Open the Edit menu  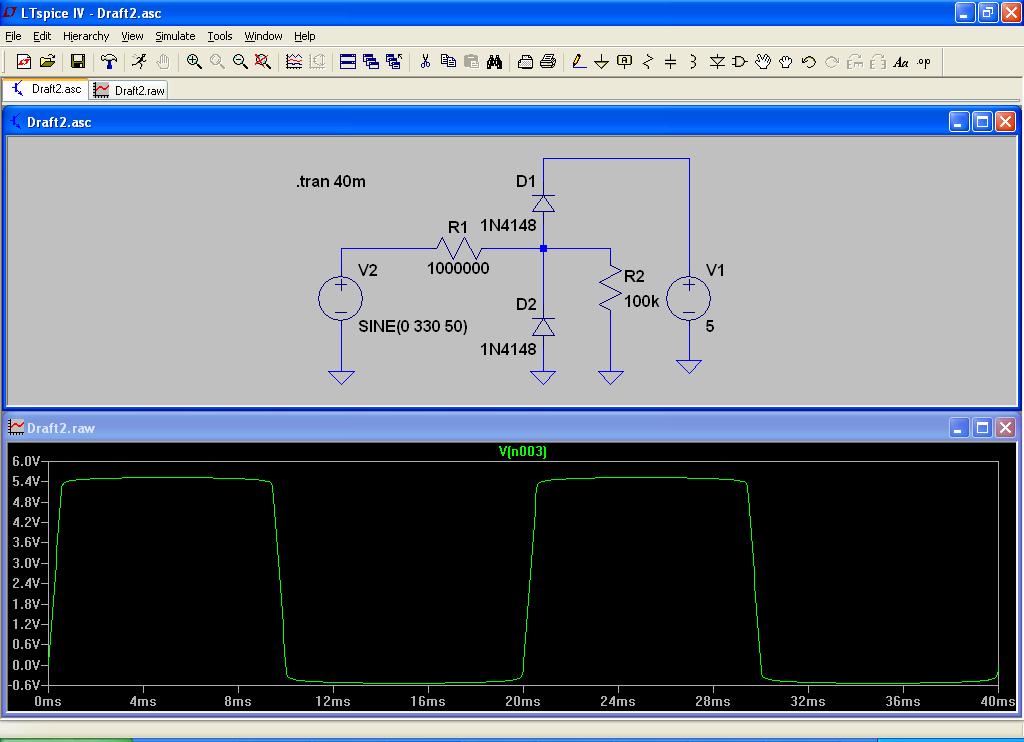coord(42,36)
